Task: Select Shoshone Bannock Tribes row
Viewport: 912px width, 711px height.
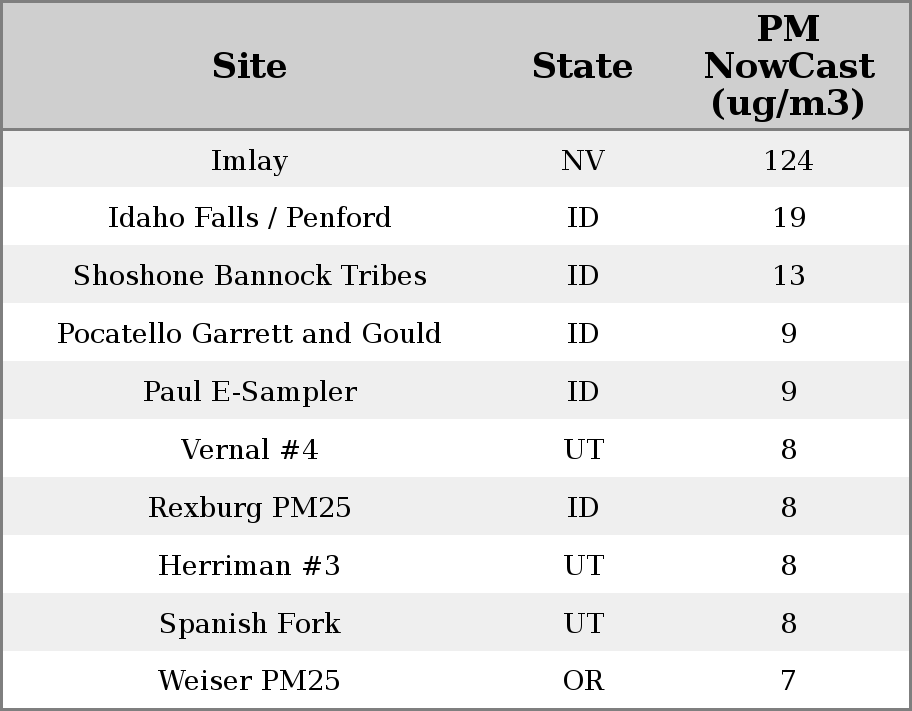Action: click(249, 276)
